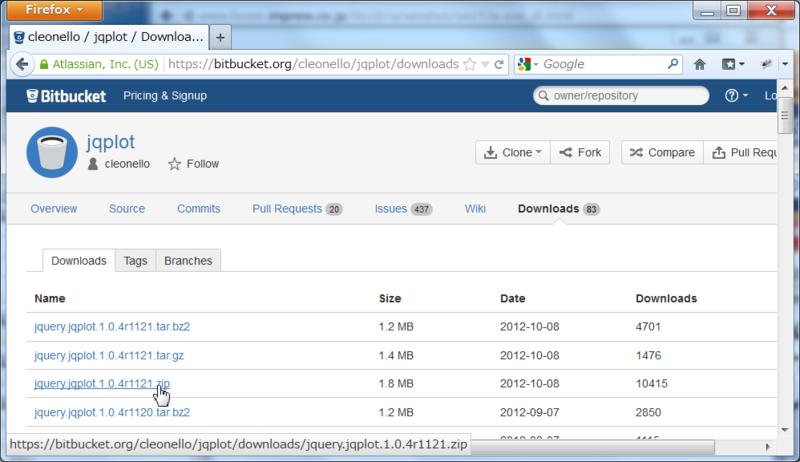The width and height of the screenshot is (800, 462).
Task: Switch to the Commits tab
Action: 198,209
